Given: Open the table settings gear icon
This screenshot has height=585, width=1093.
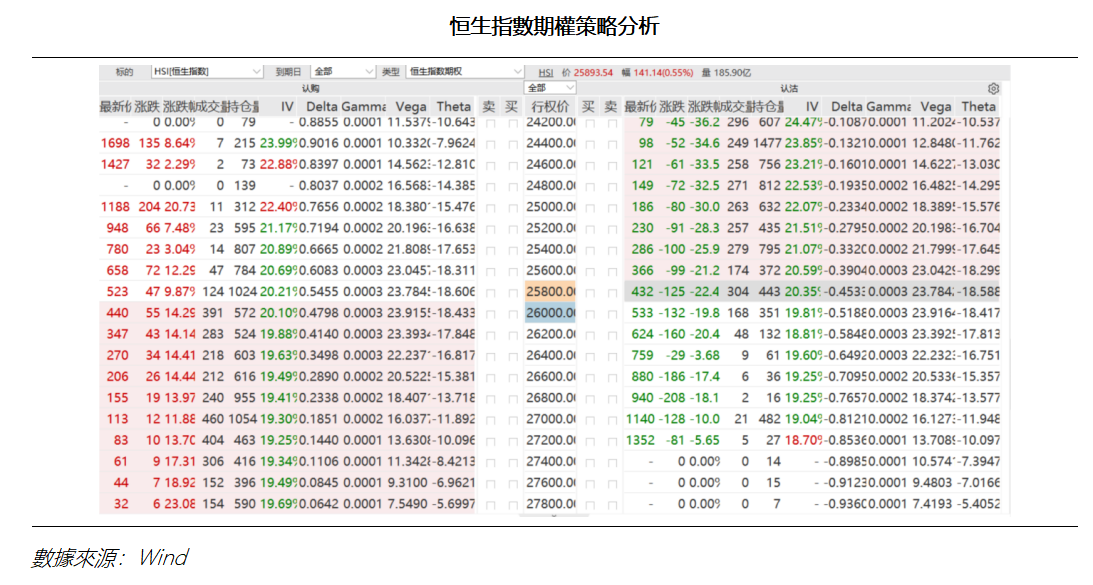Looking at the screenshot, I should point(993,89).
